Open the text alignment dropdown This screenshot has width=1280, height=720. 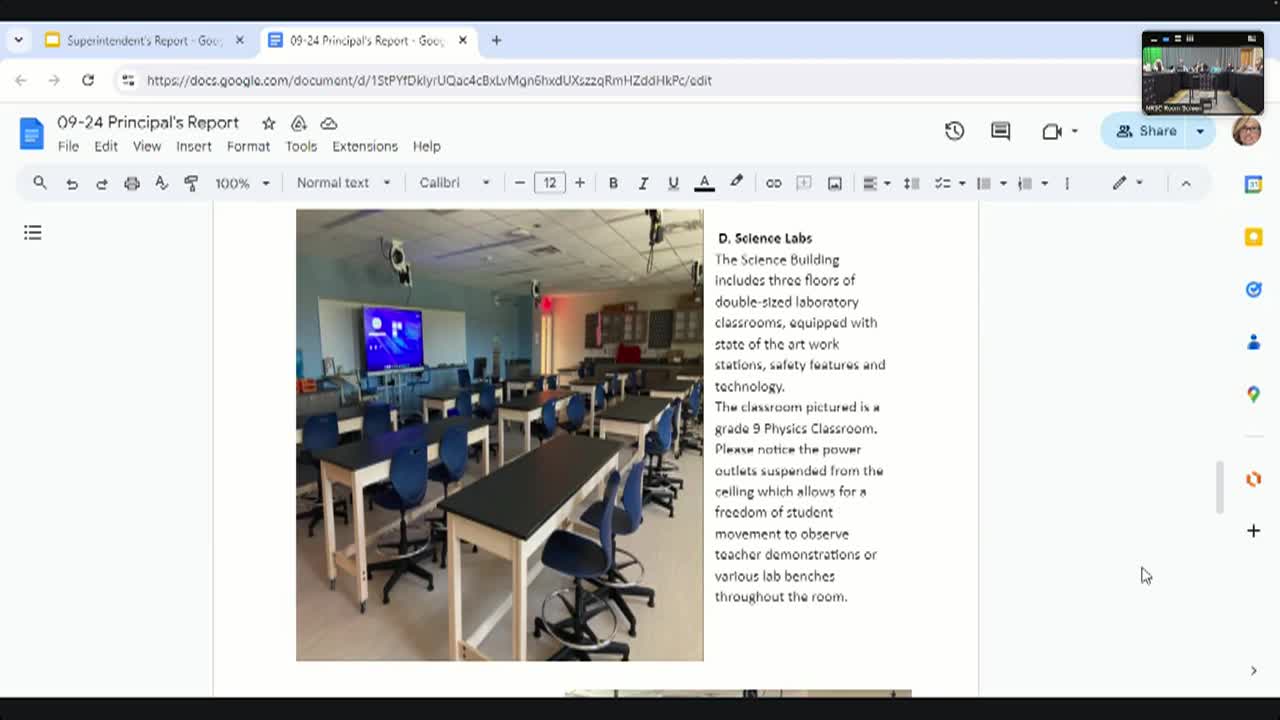(x=876, y=183)
